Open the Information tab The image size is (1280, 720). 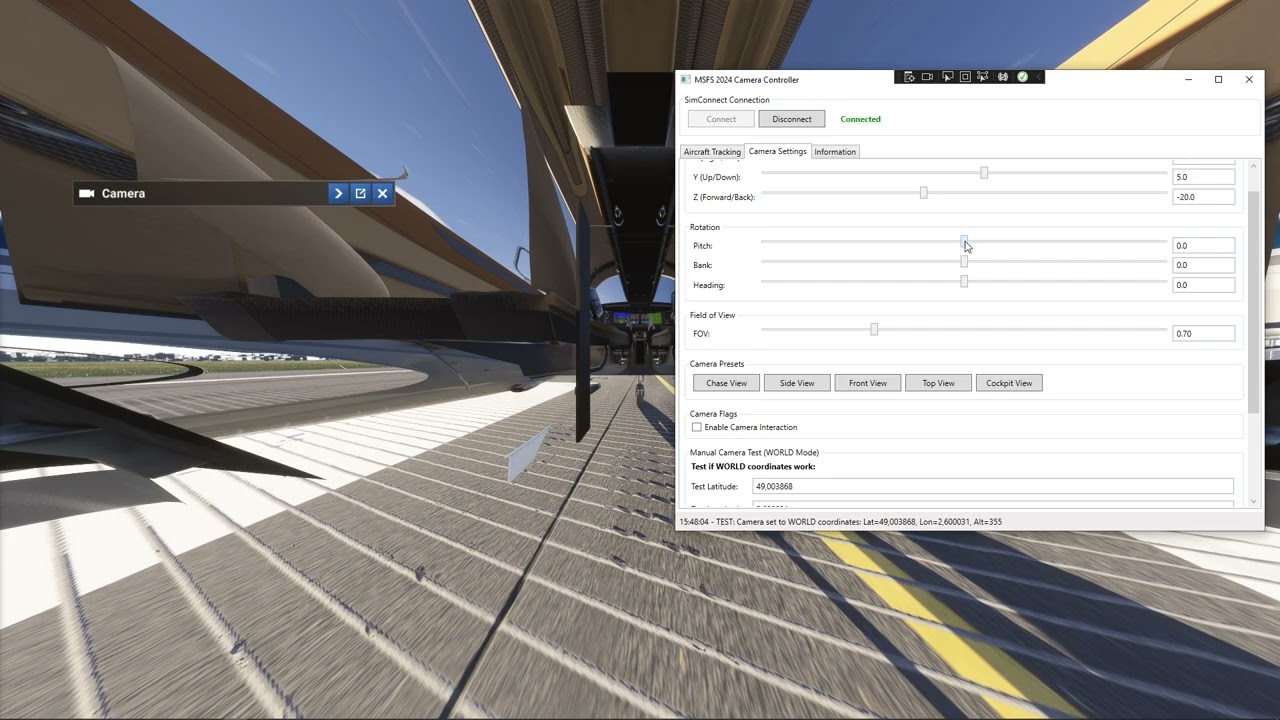click(x=835, y=152)
